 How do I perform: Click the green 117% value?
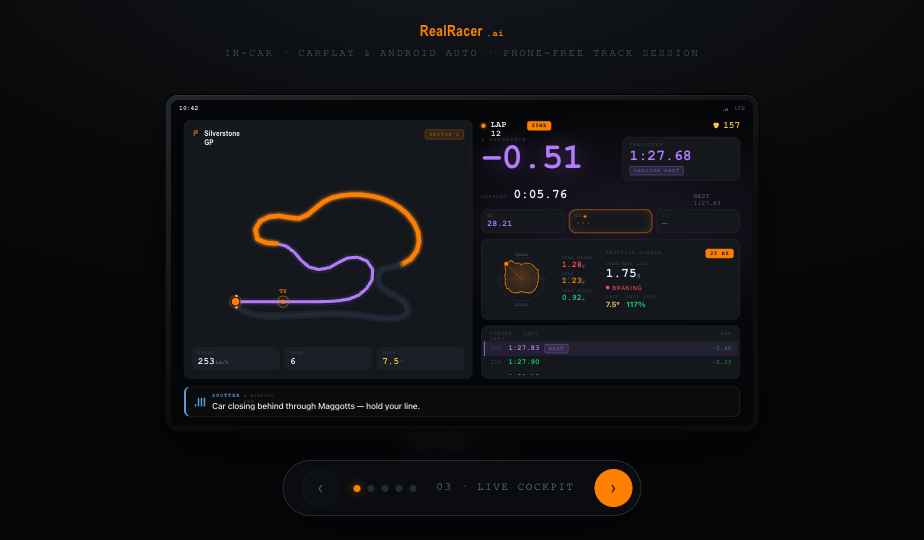click(636, 305)
